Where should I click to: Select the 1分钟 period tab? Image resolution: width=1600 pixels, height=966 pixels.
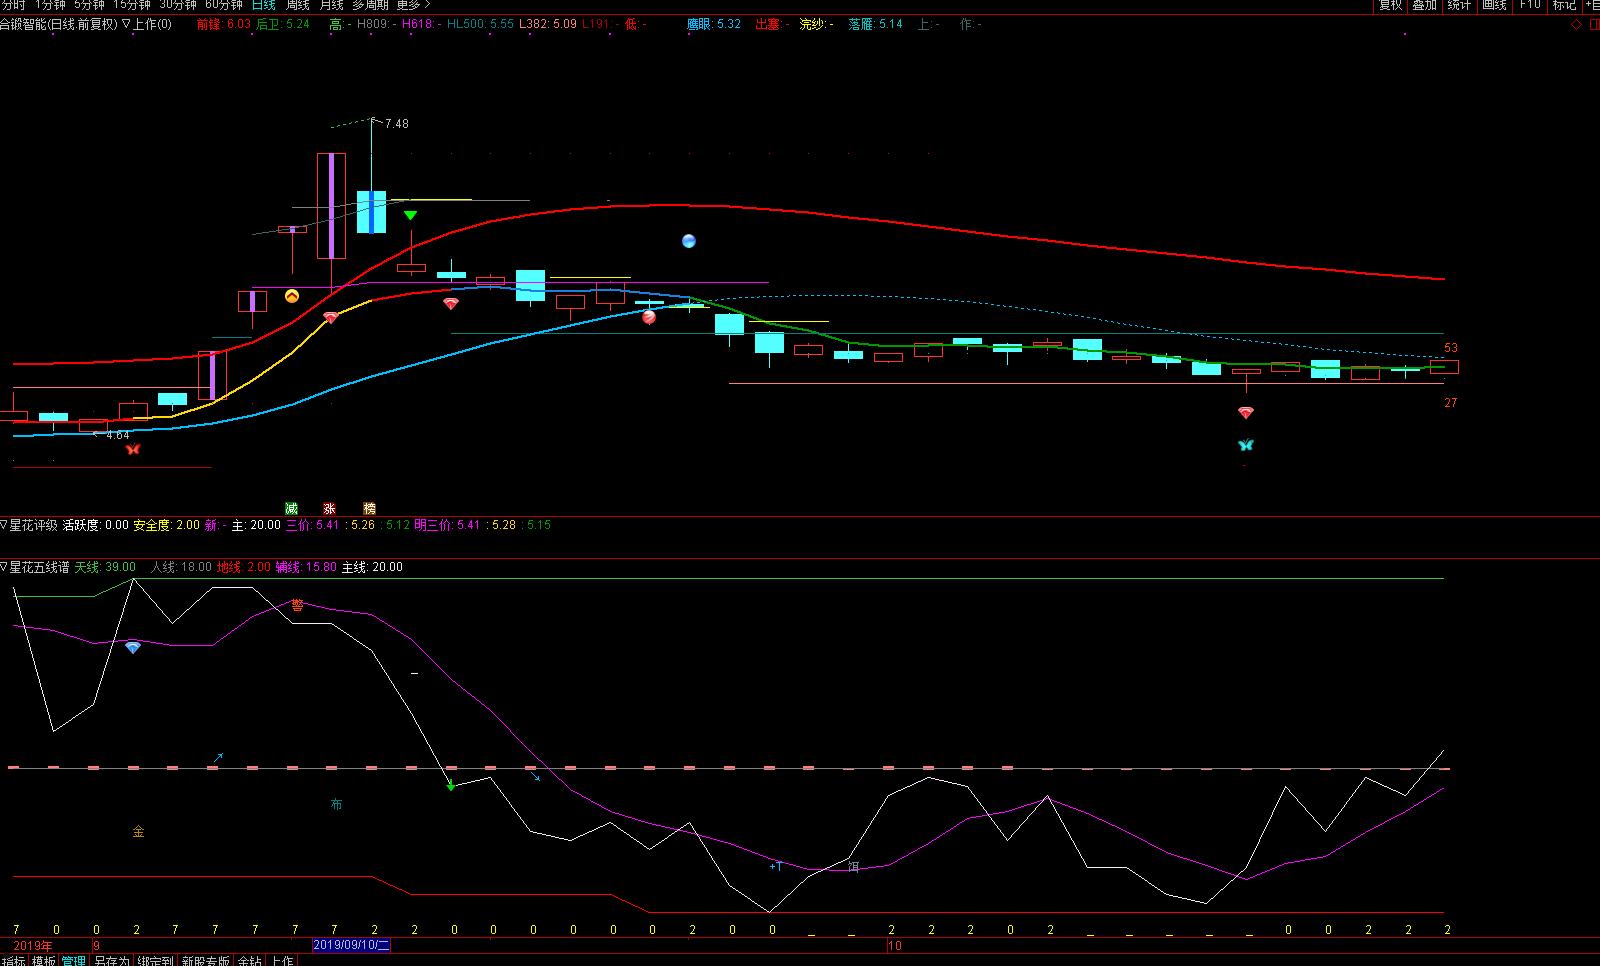50,5
